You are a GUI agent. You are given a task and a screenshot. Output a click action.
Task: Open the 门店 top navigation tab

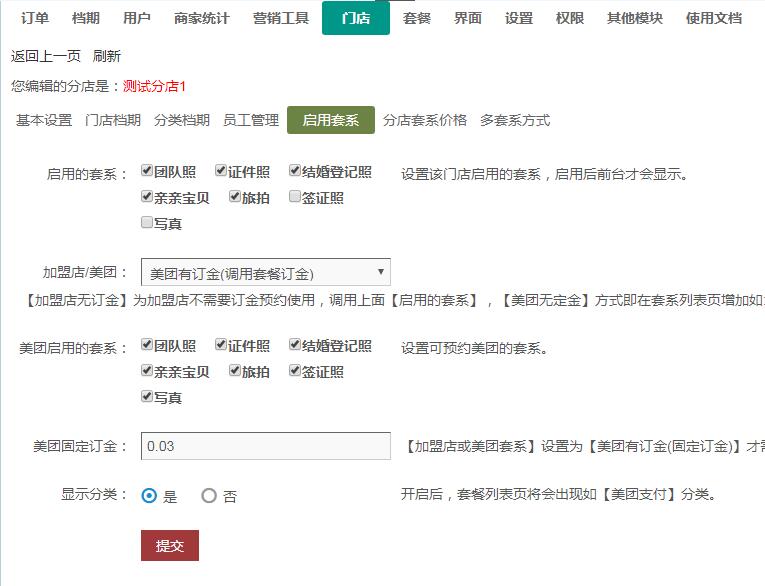pos(355,18)
